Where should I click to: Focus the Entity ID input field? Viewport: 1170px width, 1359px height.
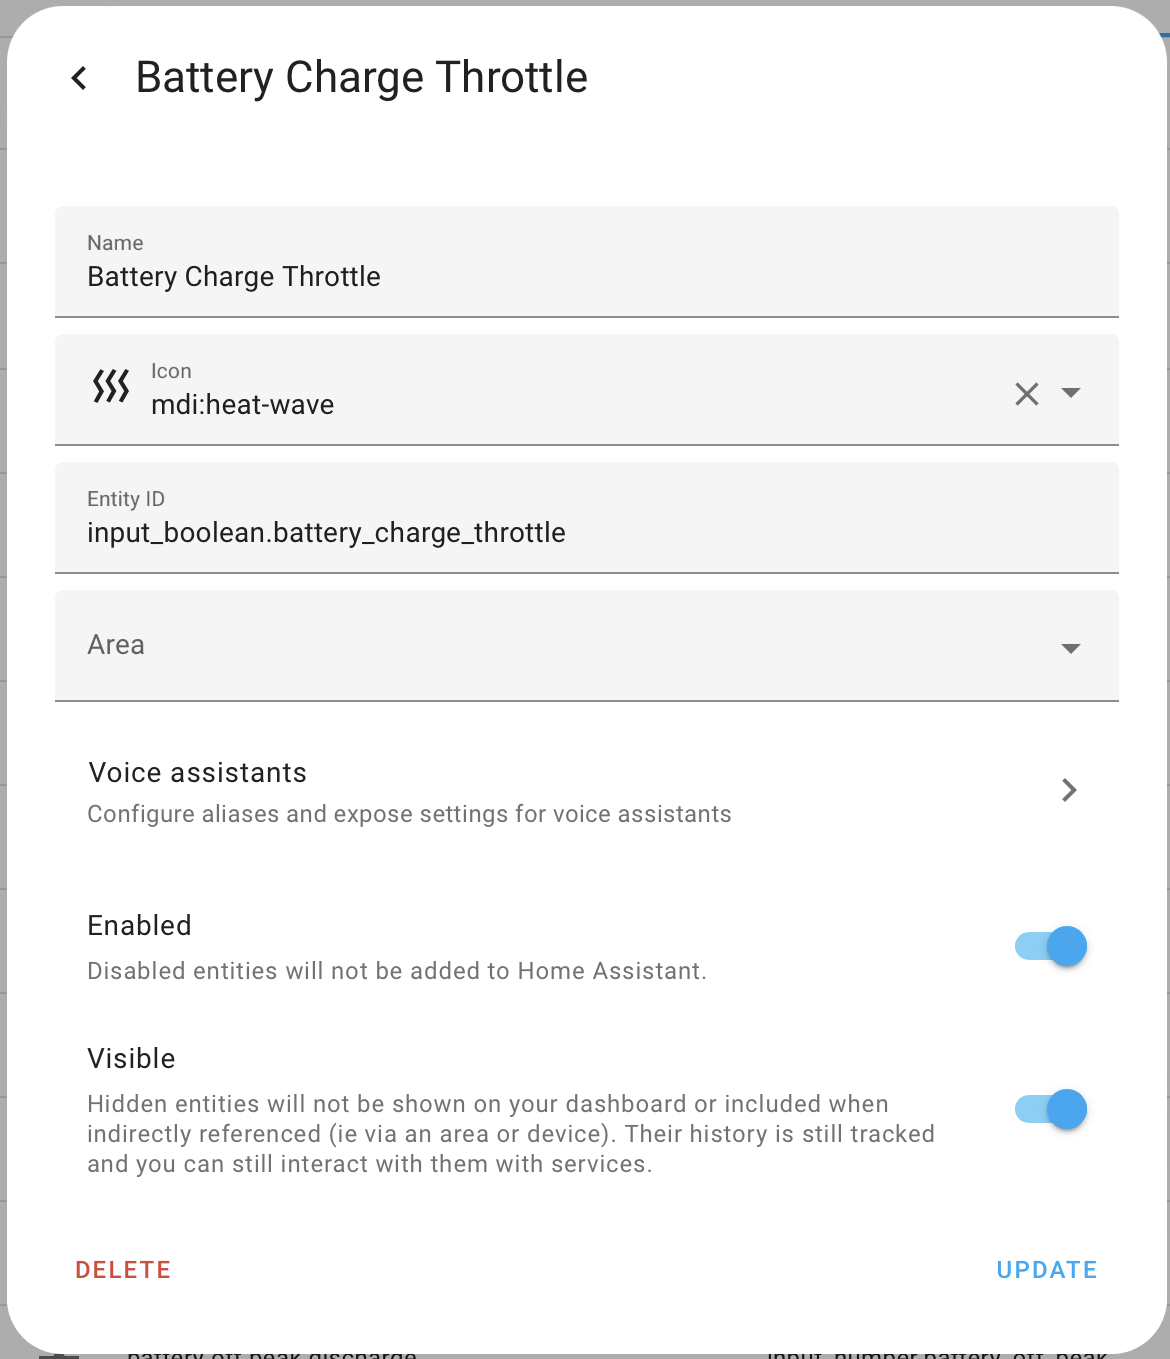pos(586,532)
